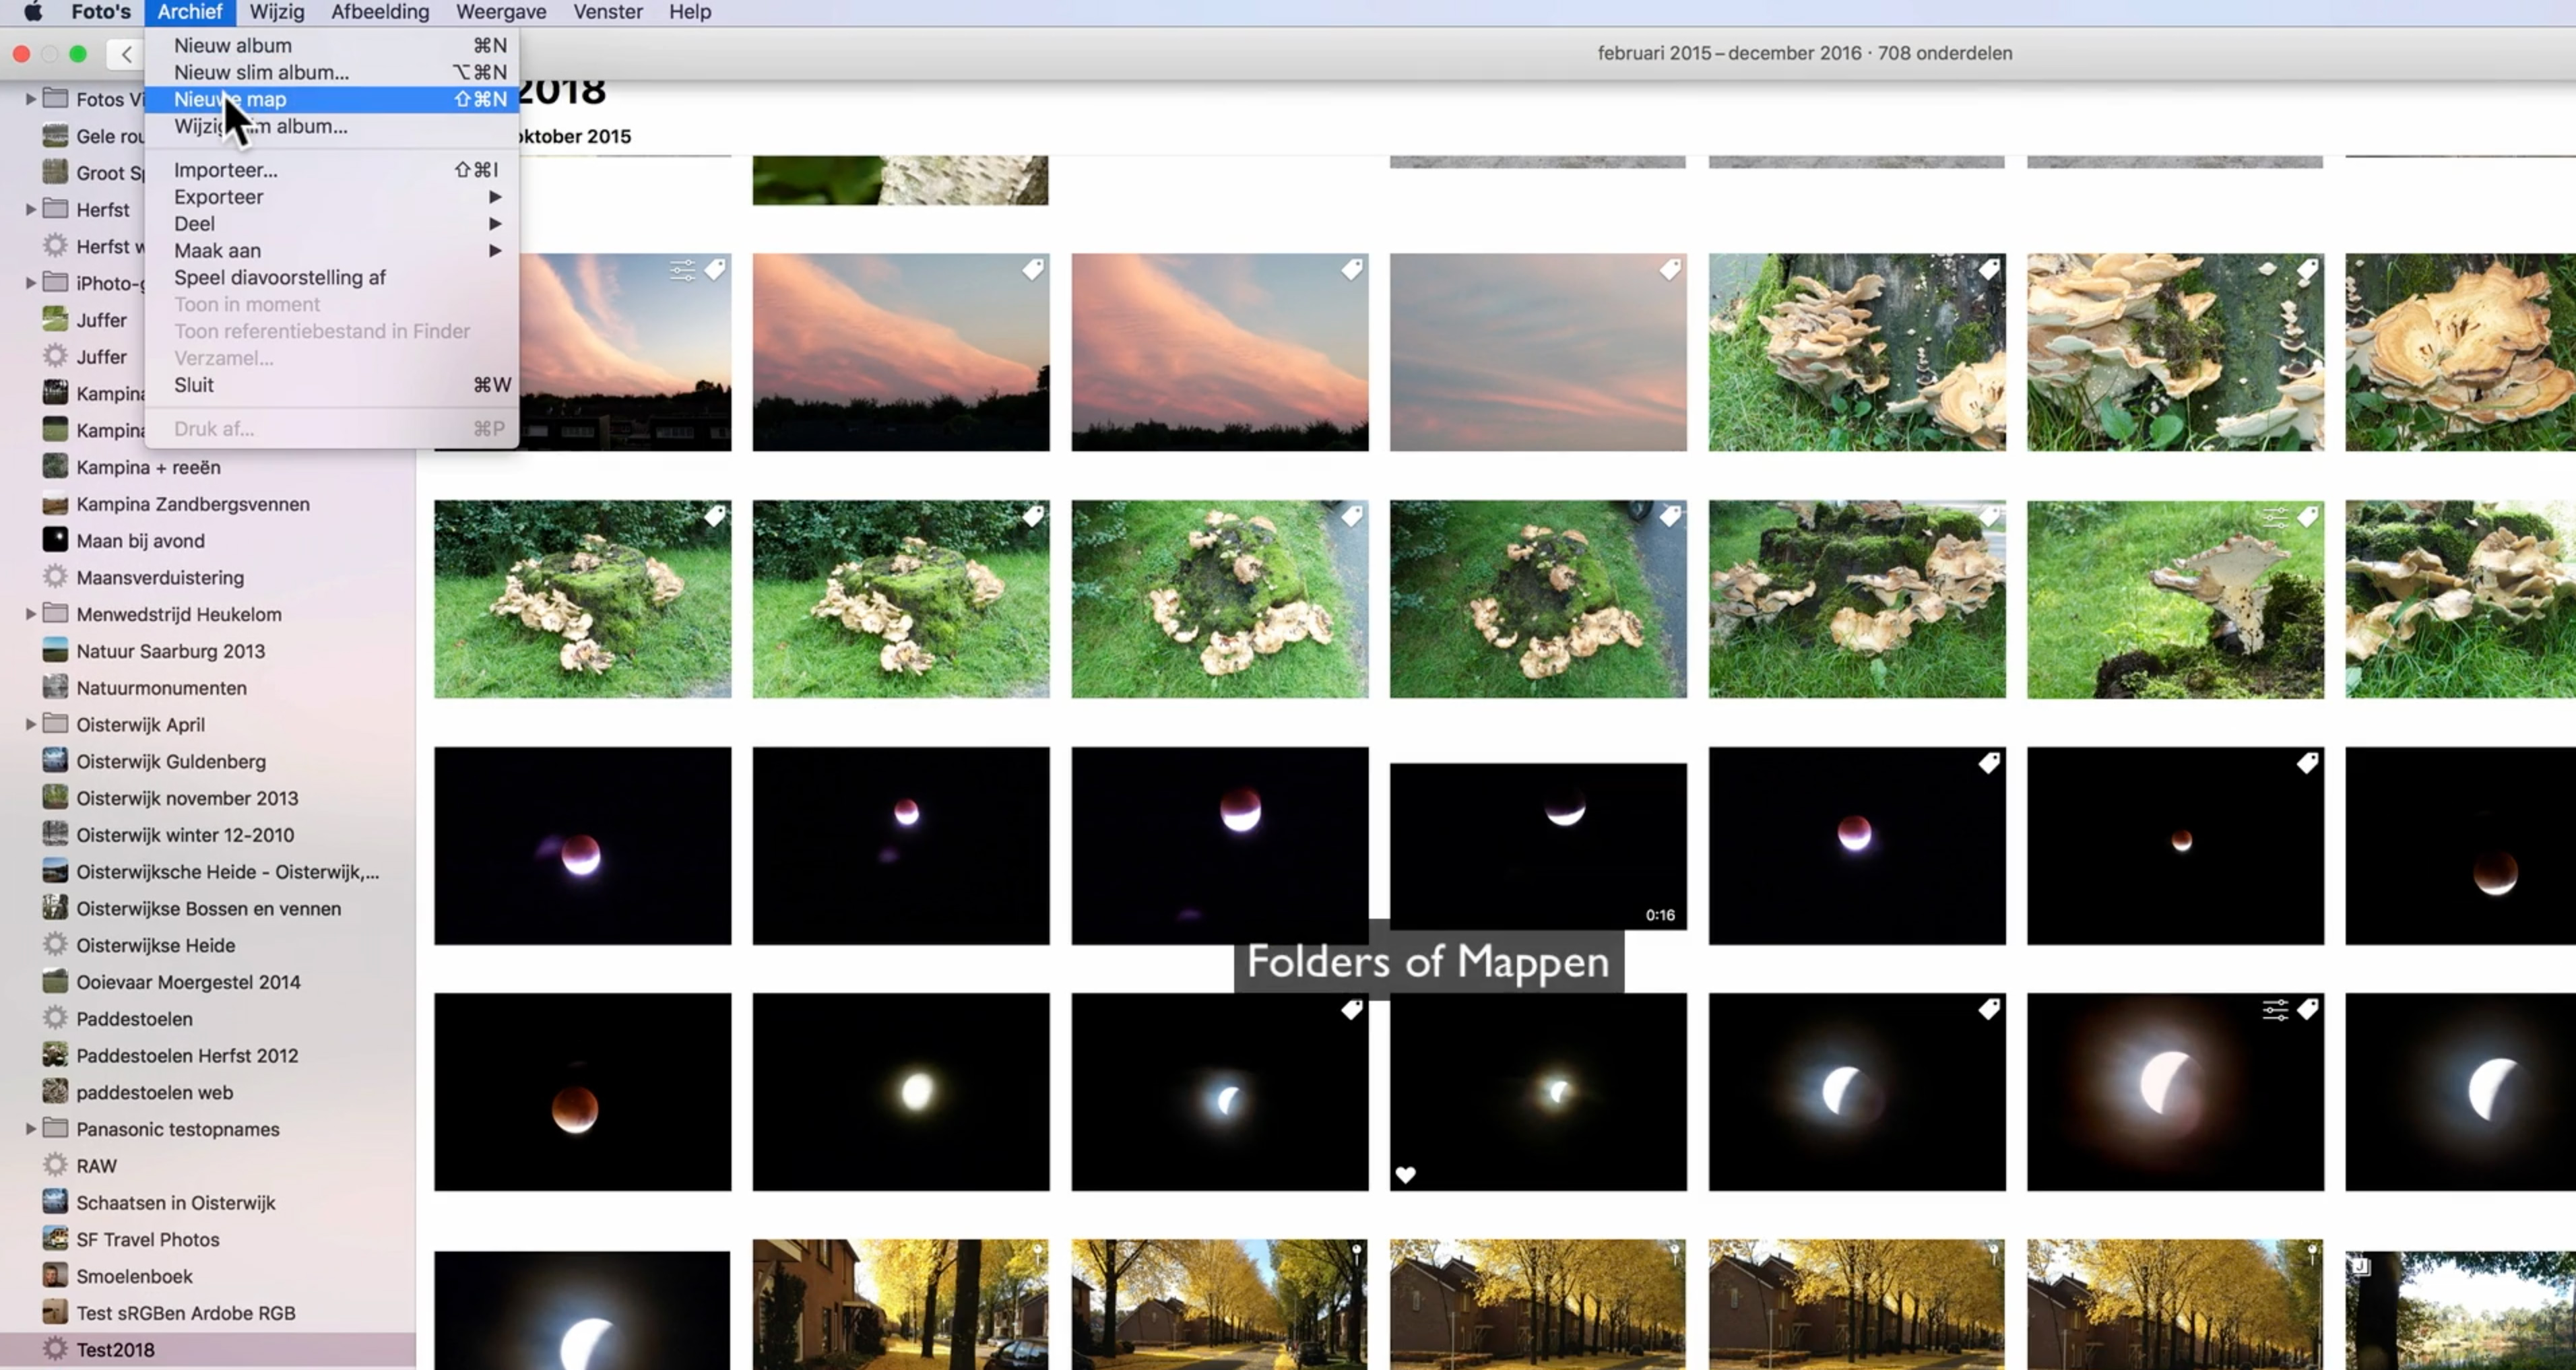The width and height of the screenshot is (2576, 1370).
Task: Click the back navigation arrow in toolbar
Action: [x=126, y=54]
